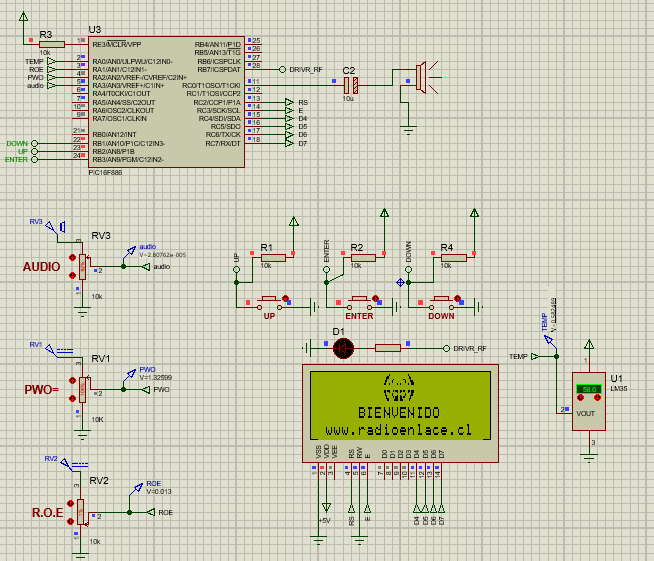Click the lower red adjust dot on RV1 PWO potentiometer

pyautogui.click(x=73, y=398)
